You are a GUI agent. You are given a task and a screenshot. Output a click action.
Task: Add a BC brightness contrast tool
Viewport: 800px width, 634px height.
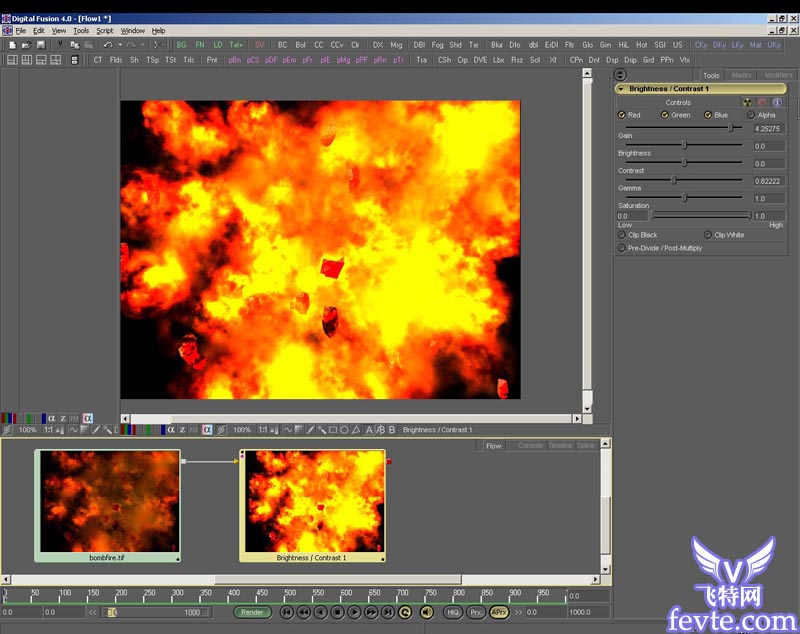coord(283,45)
